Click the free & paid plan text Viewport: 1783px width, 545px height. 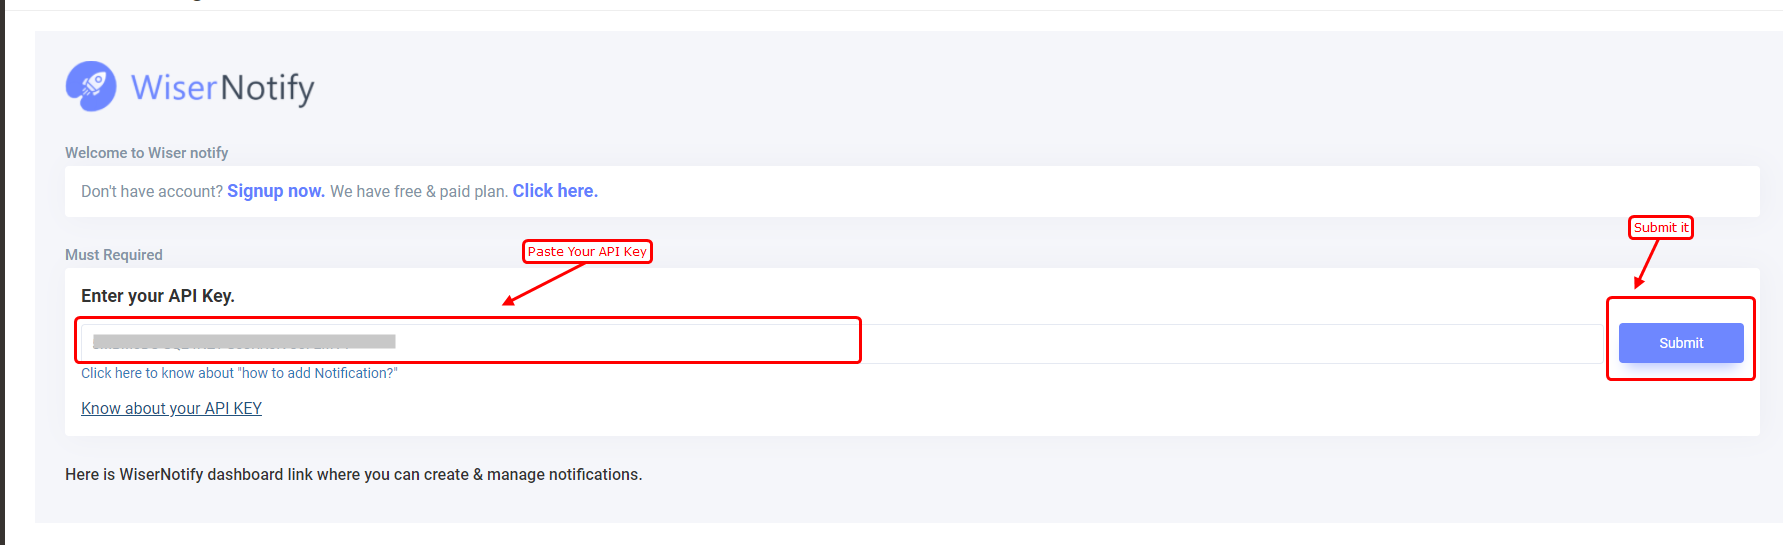419,191
